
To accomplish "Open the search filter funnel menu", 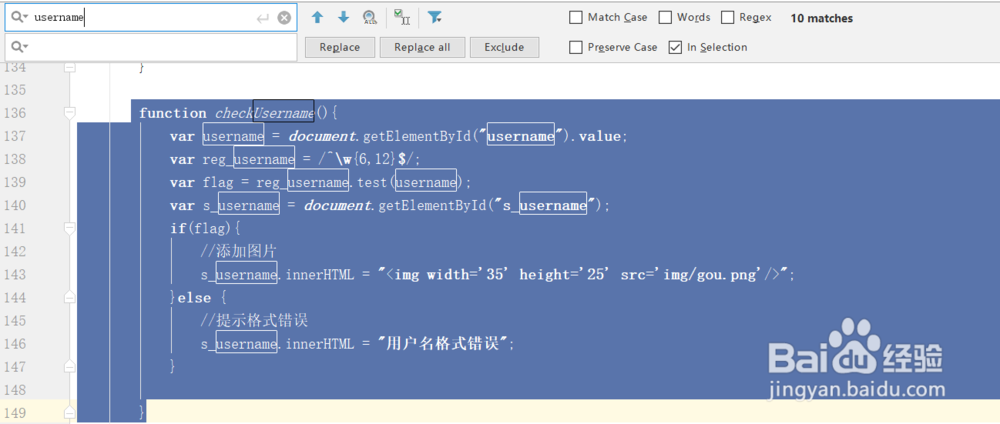I will 435,17.
